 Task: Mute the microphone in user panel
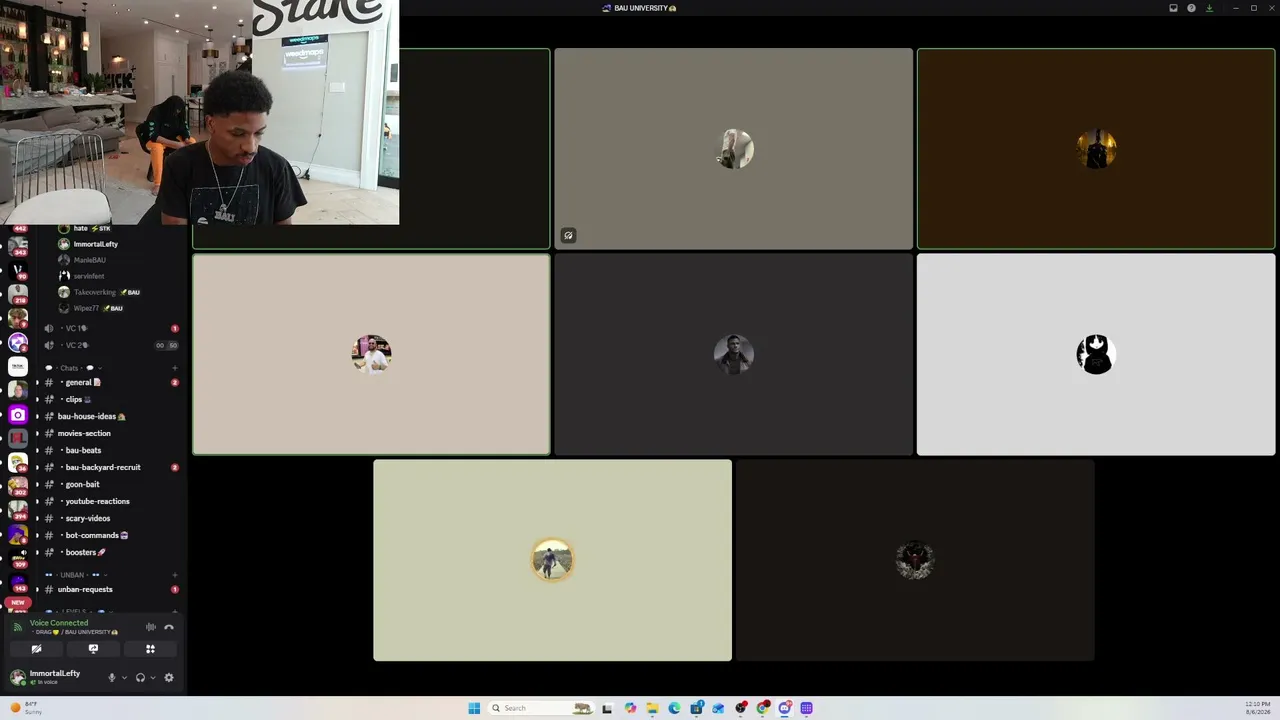pos(112,677)
